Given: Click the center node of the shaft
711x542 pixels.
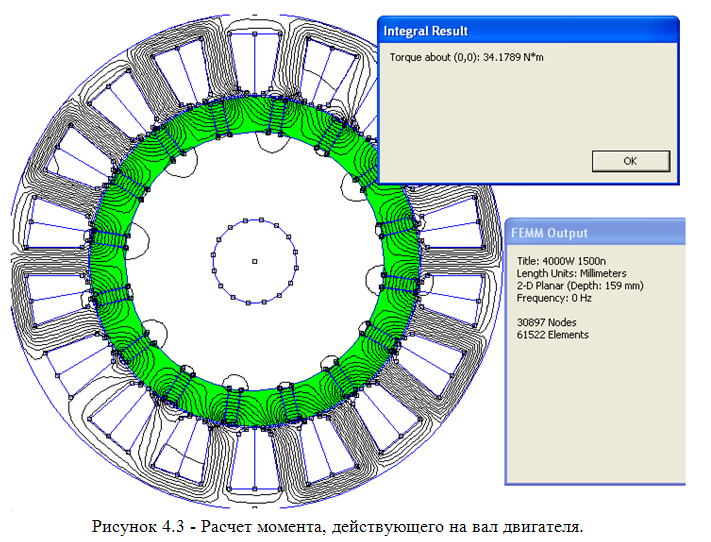Looking at the screenshot, I should pyautogui.click(x=254, y=261).
